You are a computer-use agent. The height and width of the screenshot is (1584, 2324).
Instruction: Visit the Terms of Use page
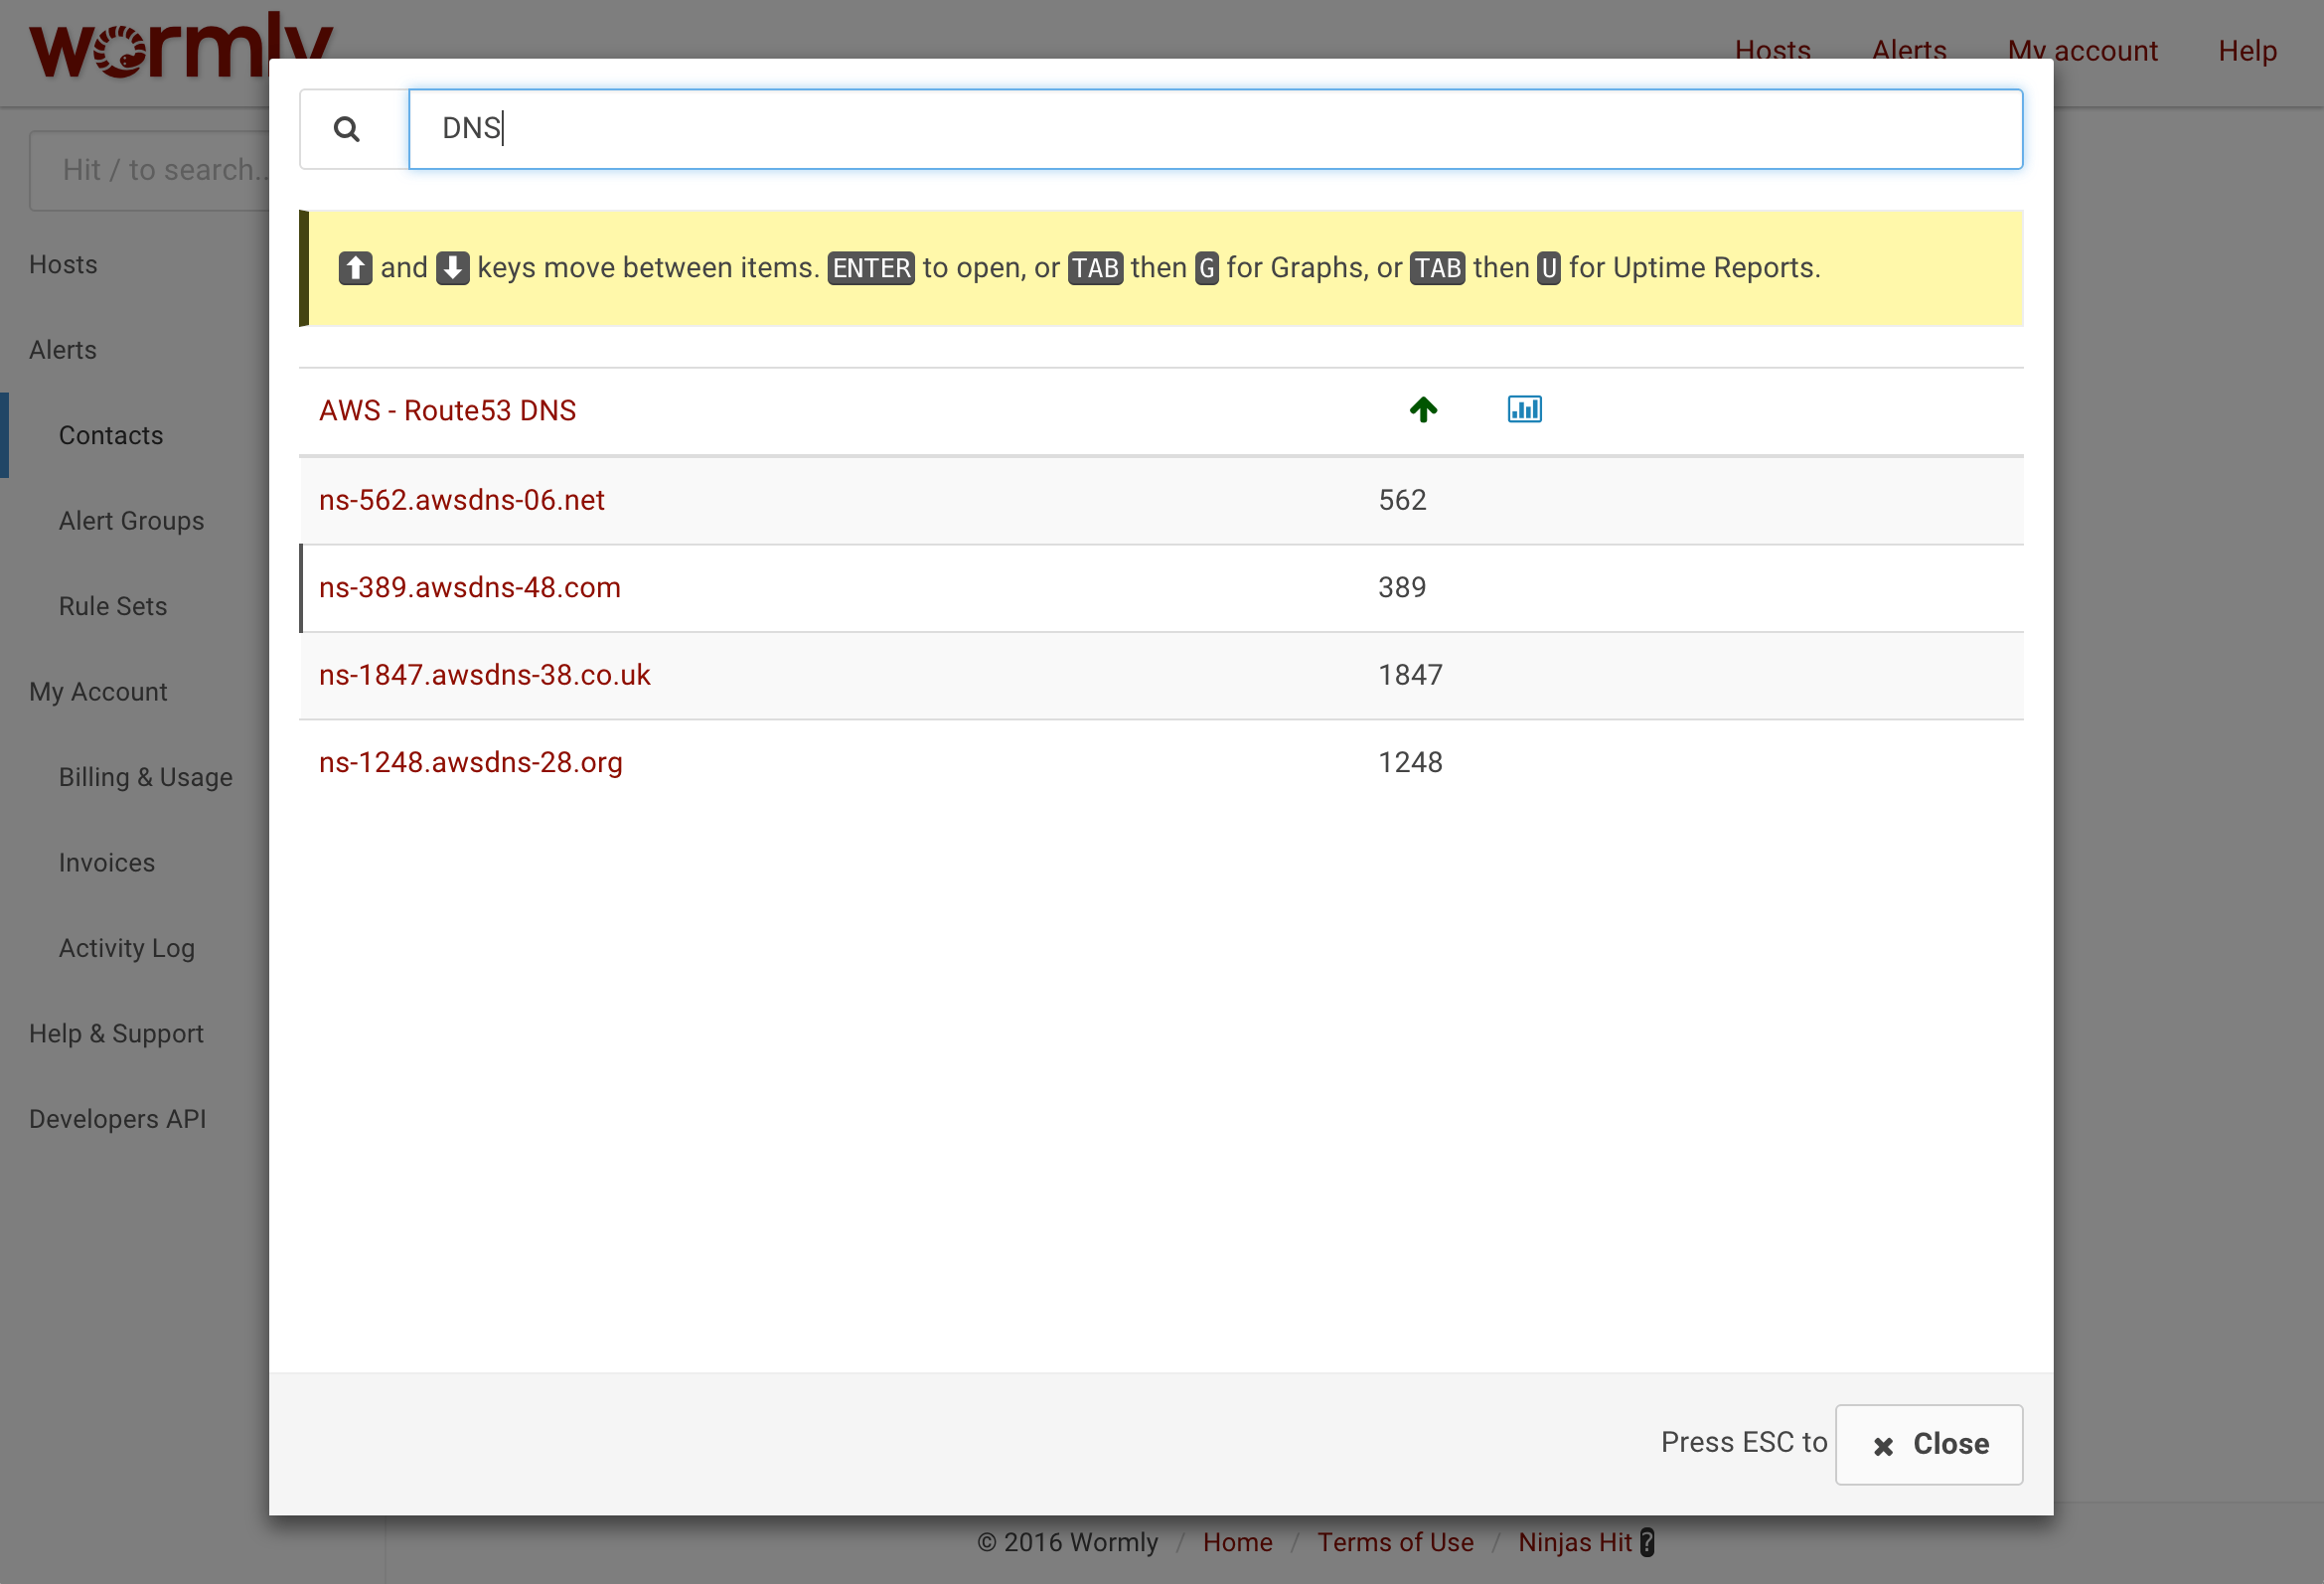pyautogui.click(x=1395, y=1543)
